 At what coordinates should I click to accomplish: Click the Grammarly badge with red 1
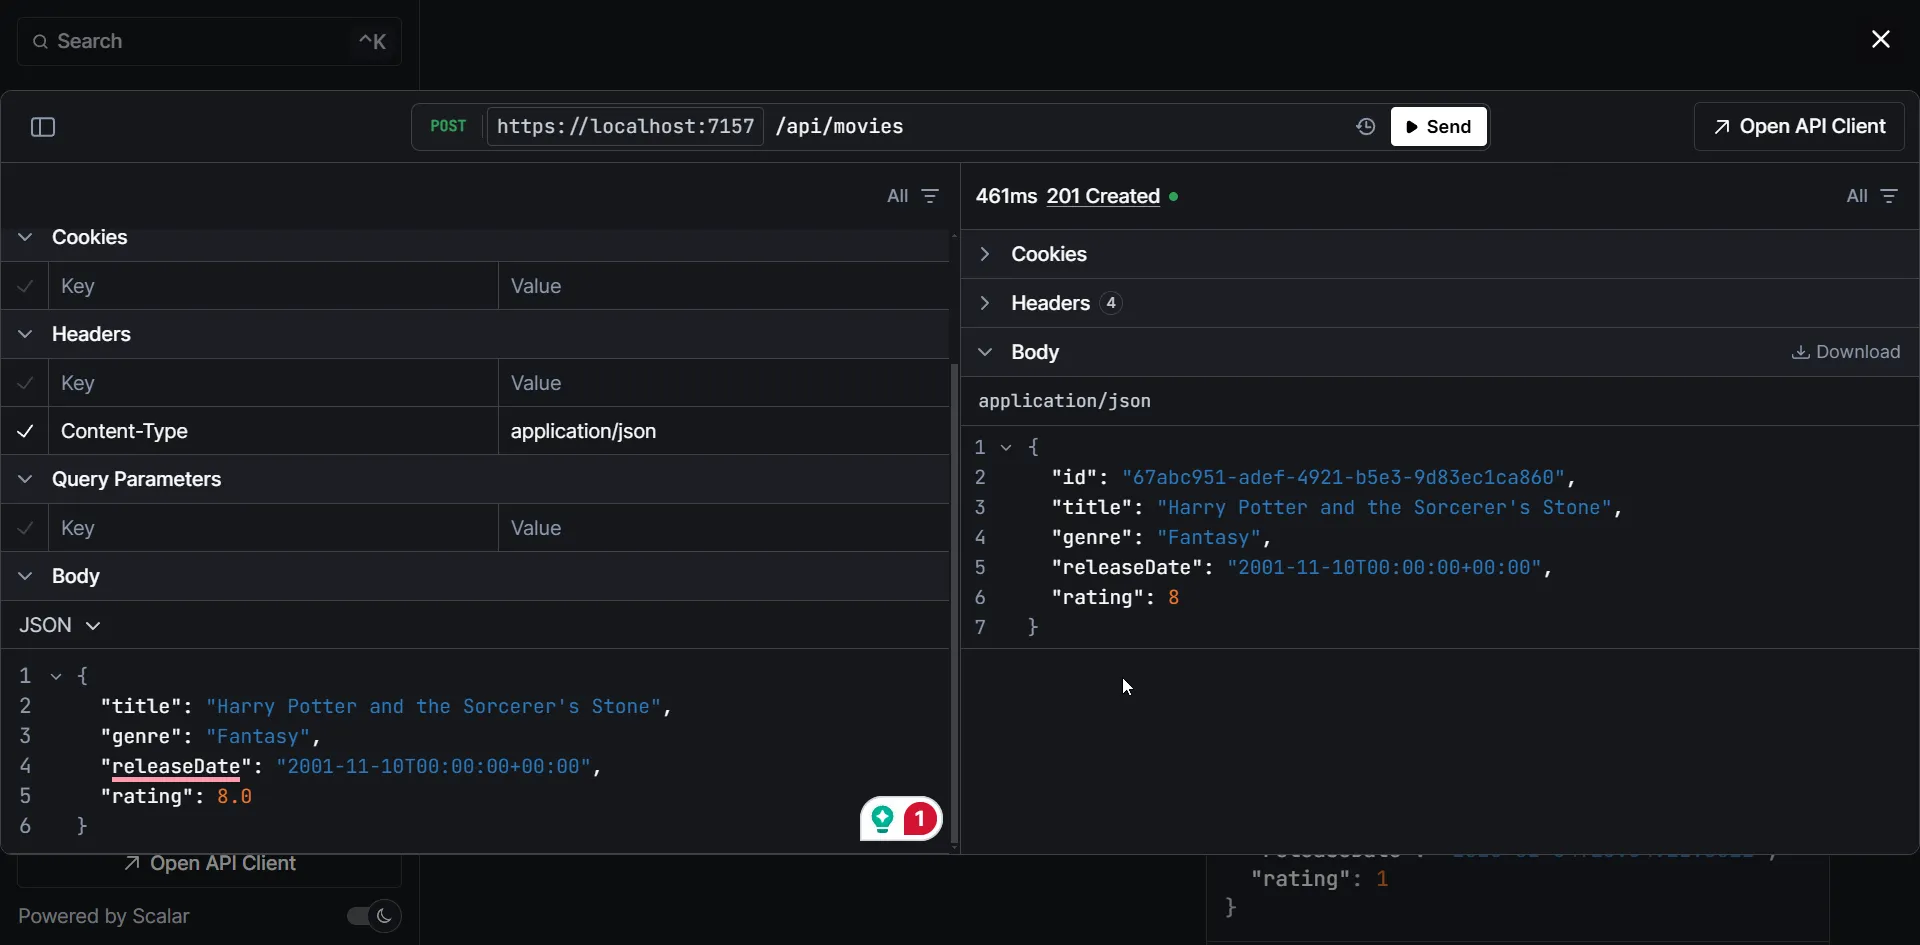point(901,820)
